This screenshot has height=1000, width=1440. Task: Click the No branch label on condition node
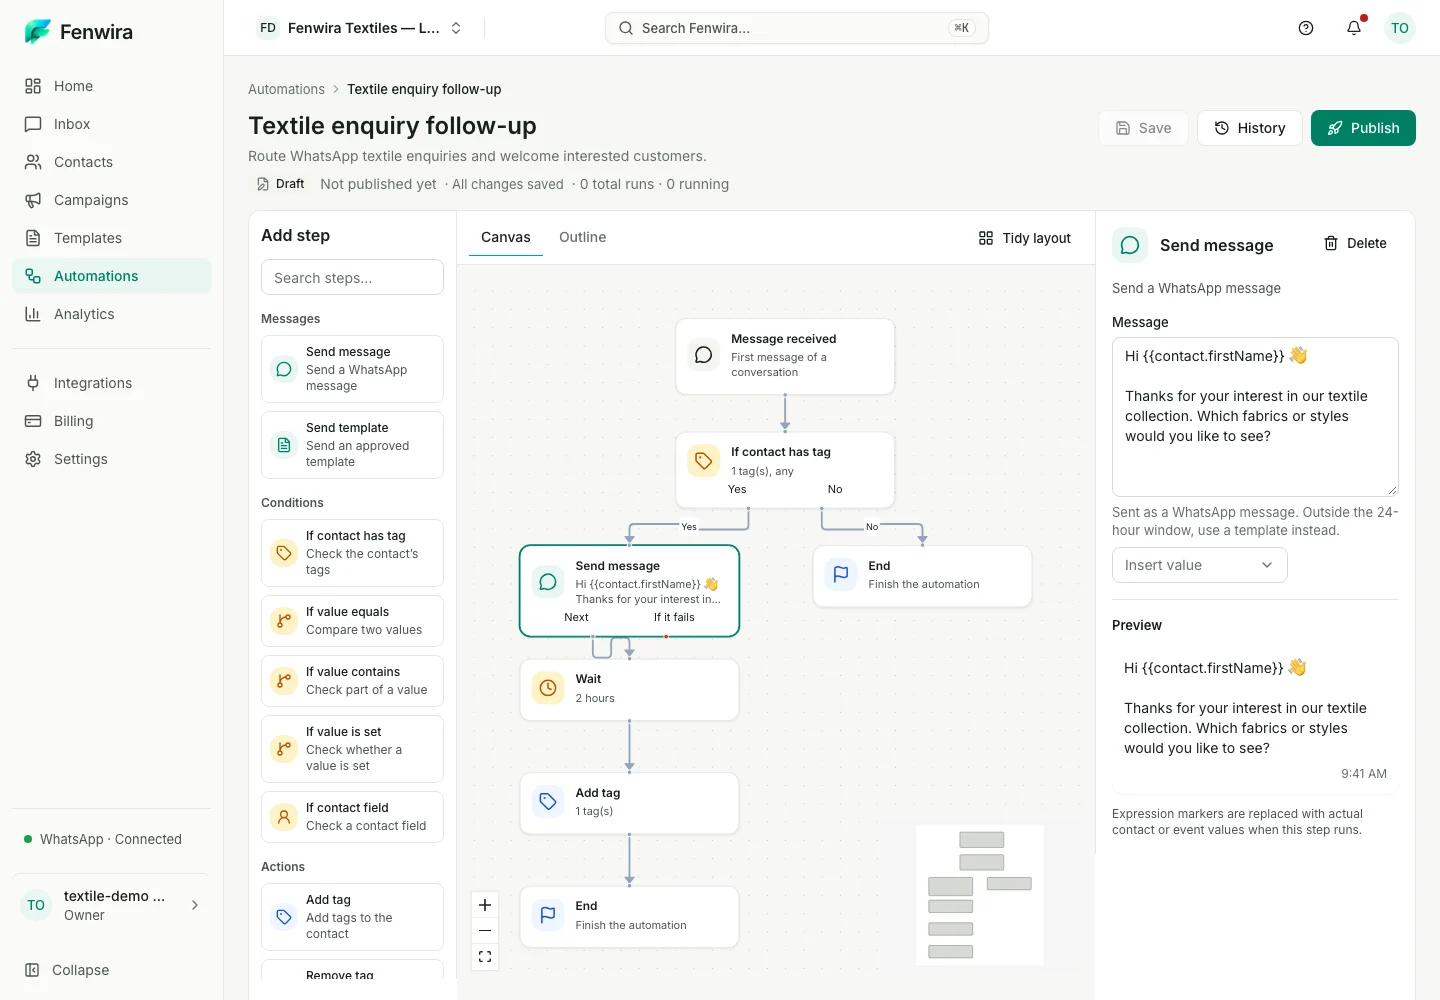click(x=835, y=489)
